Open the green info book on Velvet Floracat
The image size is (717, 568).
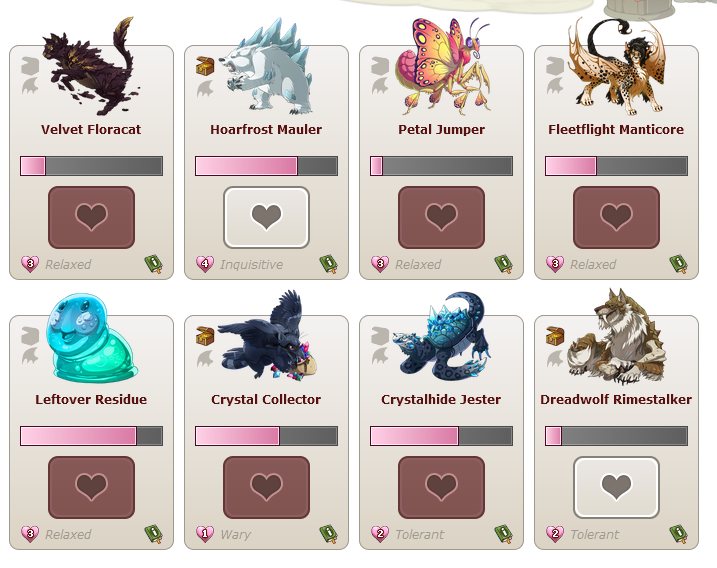pos(154,264)
